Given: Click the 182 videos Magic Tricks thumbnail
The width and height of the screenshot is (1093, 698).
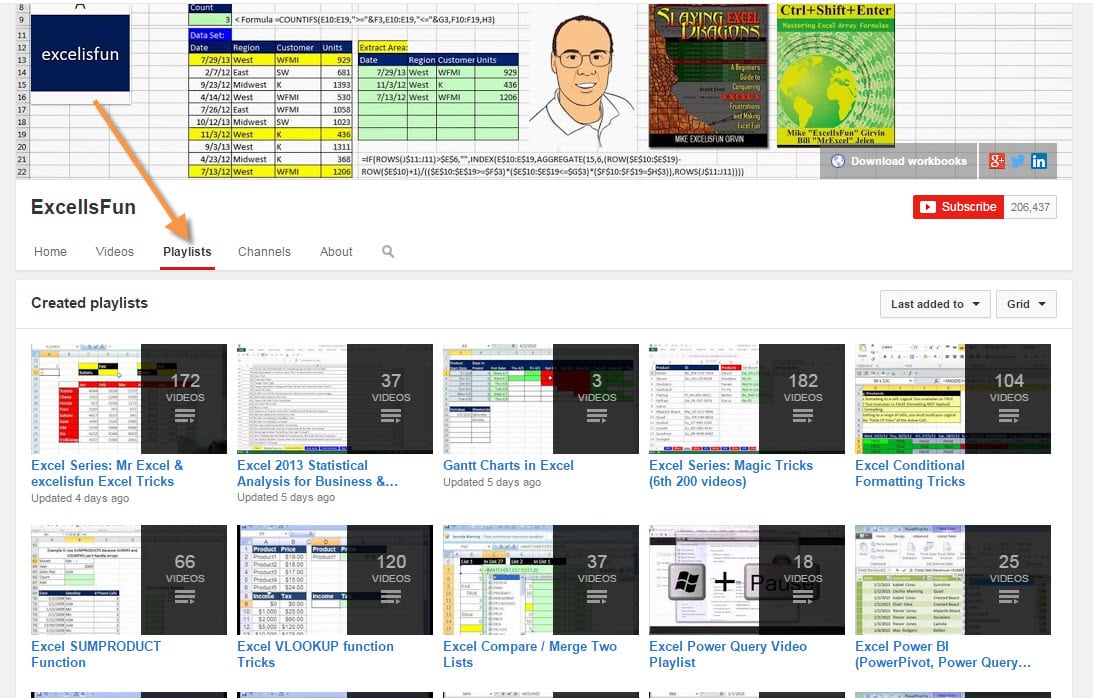Looking at the screenshot, I should (747, 399).
